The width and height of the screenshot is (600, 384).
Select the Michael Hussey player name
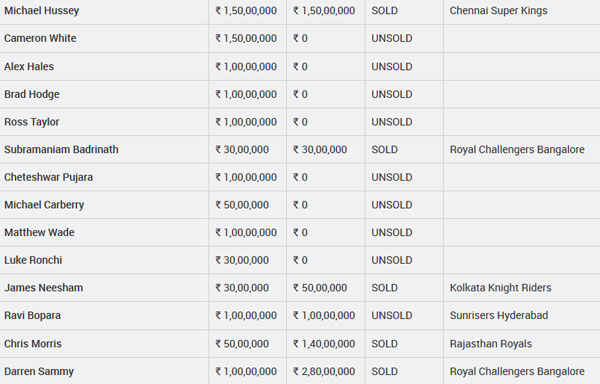coord(41,11)
